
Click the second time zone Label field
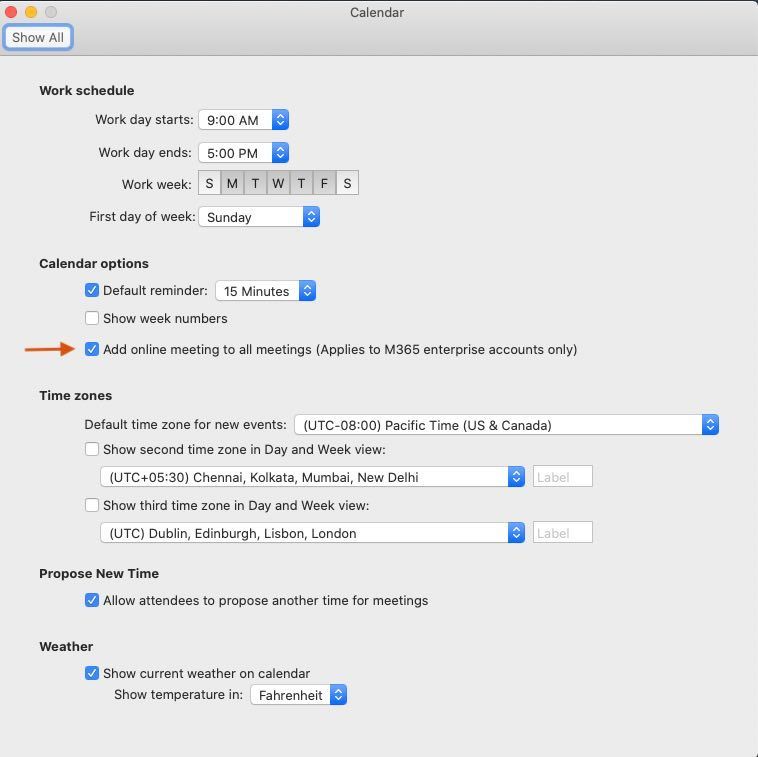(562, 477)
